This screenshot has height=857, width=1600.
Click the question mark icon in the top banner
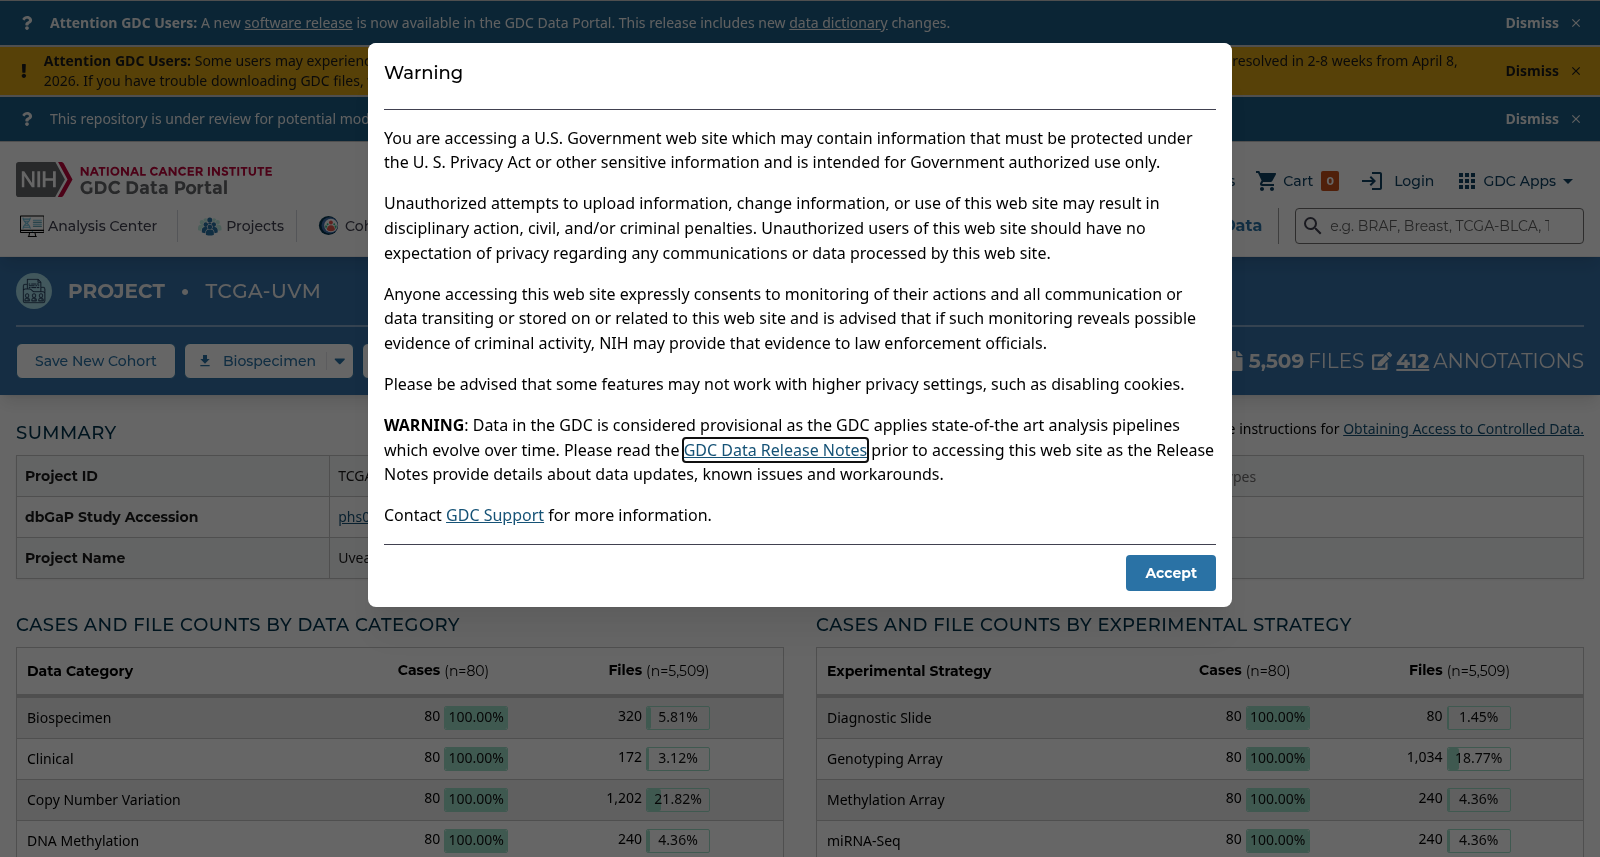(27, 23)
